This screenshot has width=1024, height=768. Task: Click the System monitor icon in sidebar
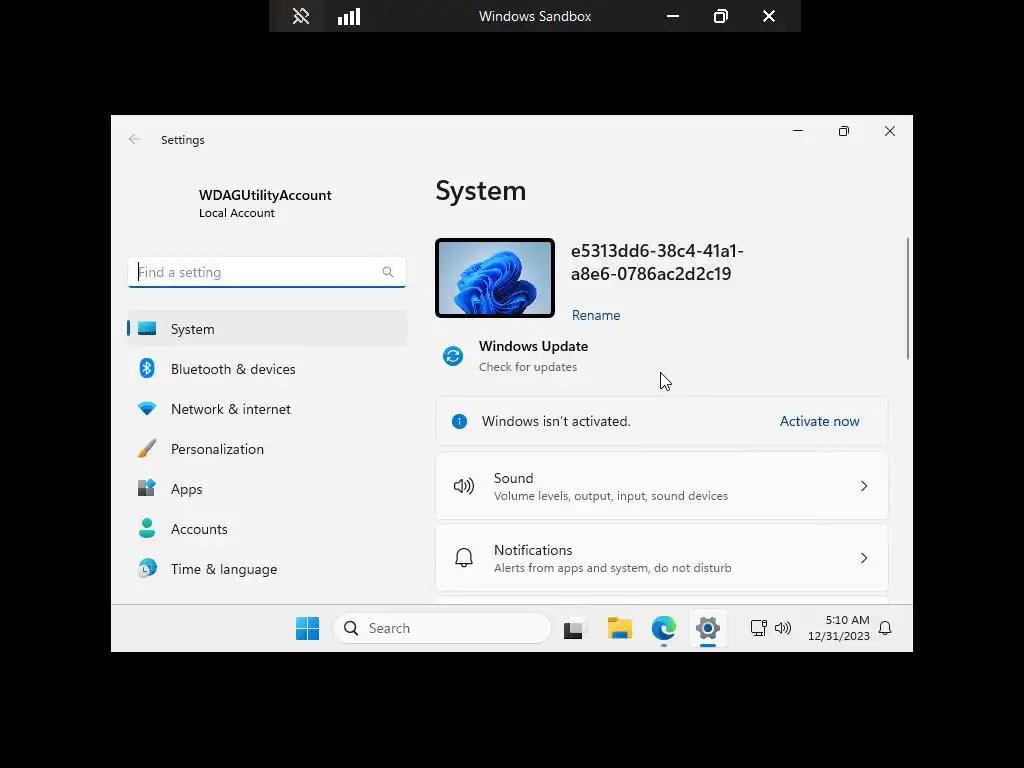point(147,328)
